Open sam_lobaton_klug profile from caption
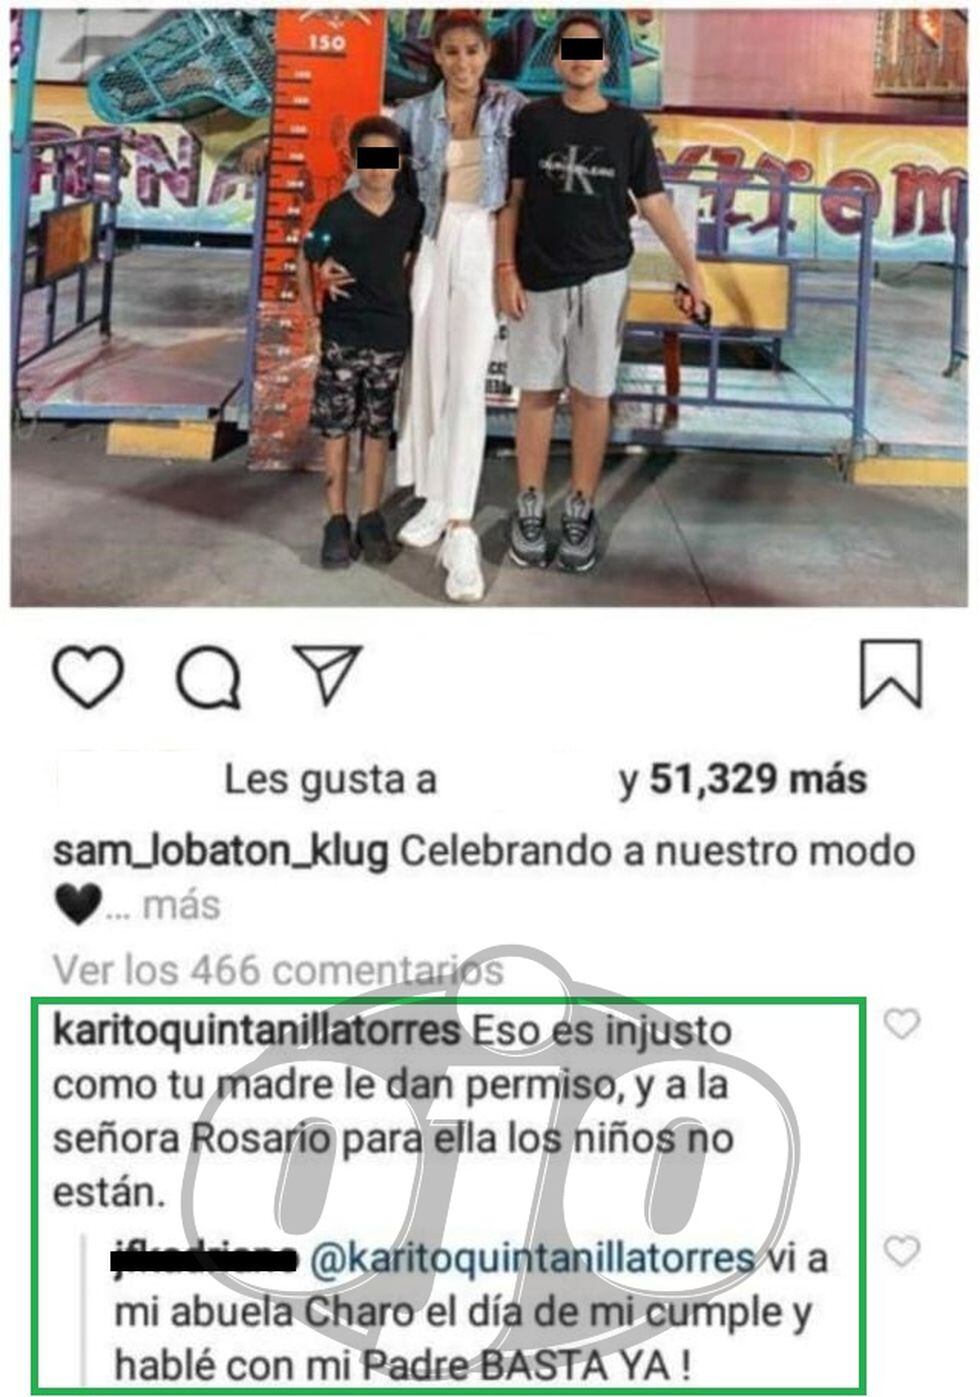Viewport: 980px width, 1397px height. click(x=220, y=853)
